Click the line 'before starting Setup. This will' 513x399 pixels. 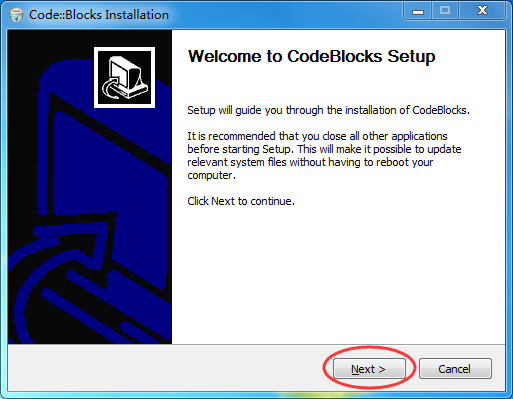click(x=324, y=149)
